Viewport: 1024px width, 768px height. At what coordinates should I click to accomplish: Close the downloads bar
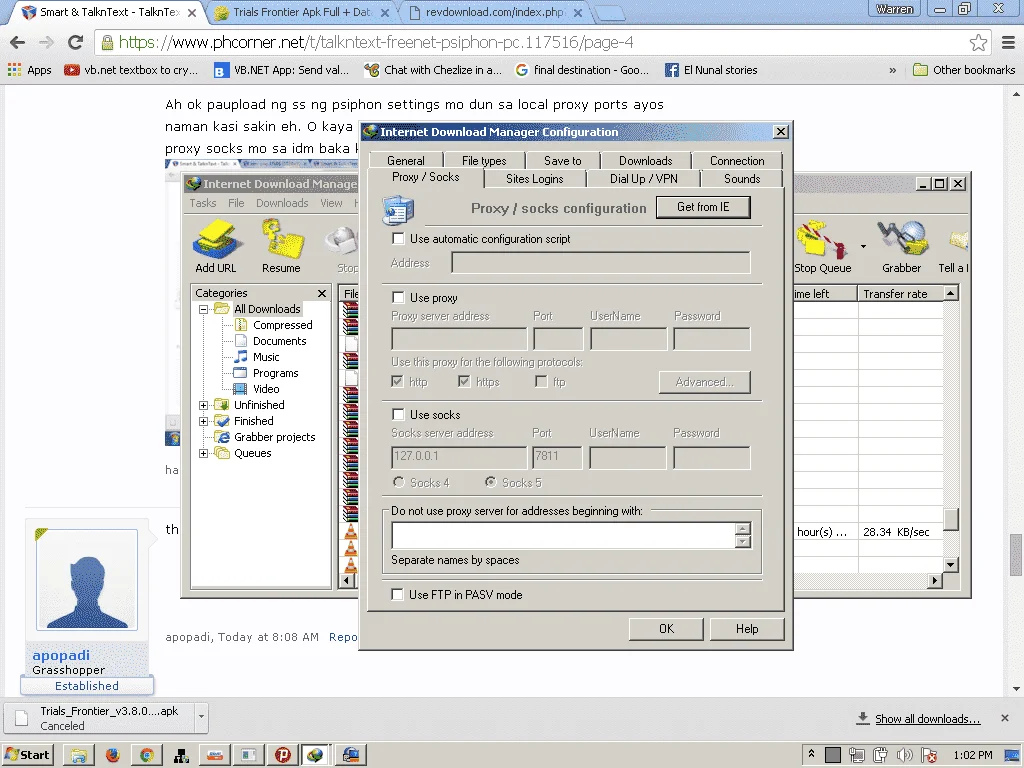coord(1005,718)
